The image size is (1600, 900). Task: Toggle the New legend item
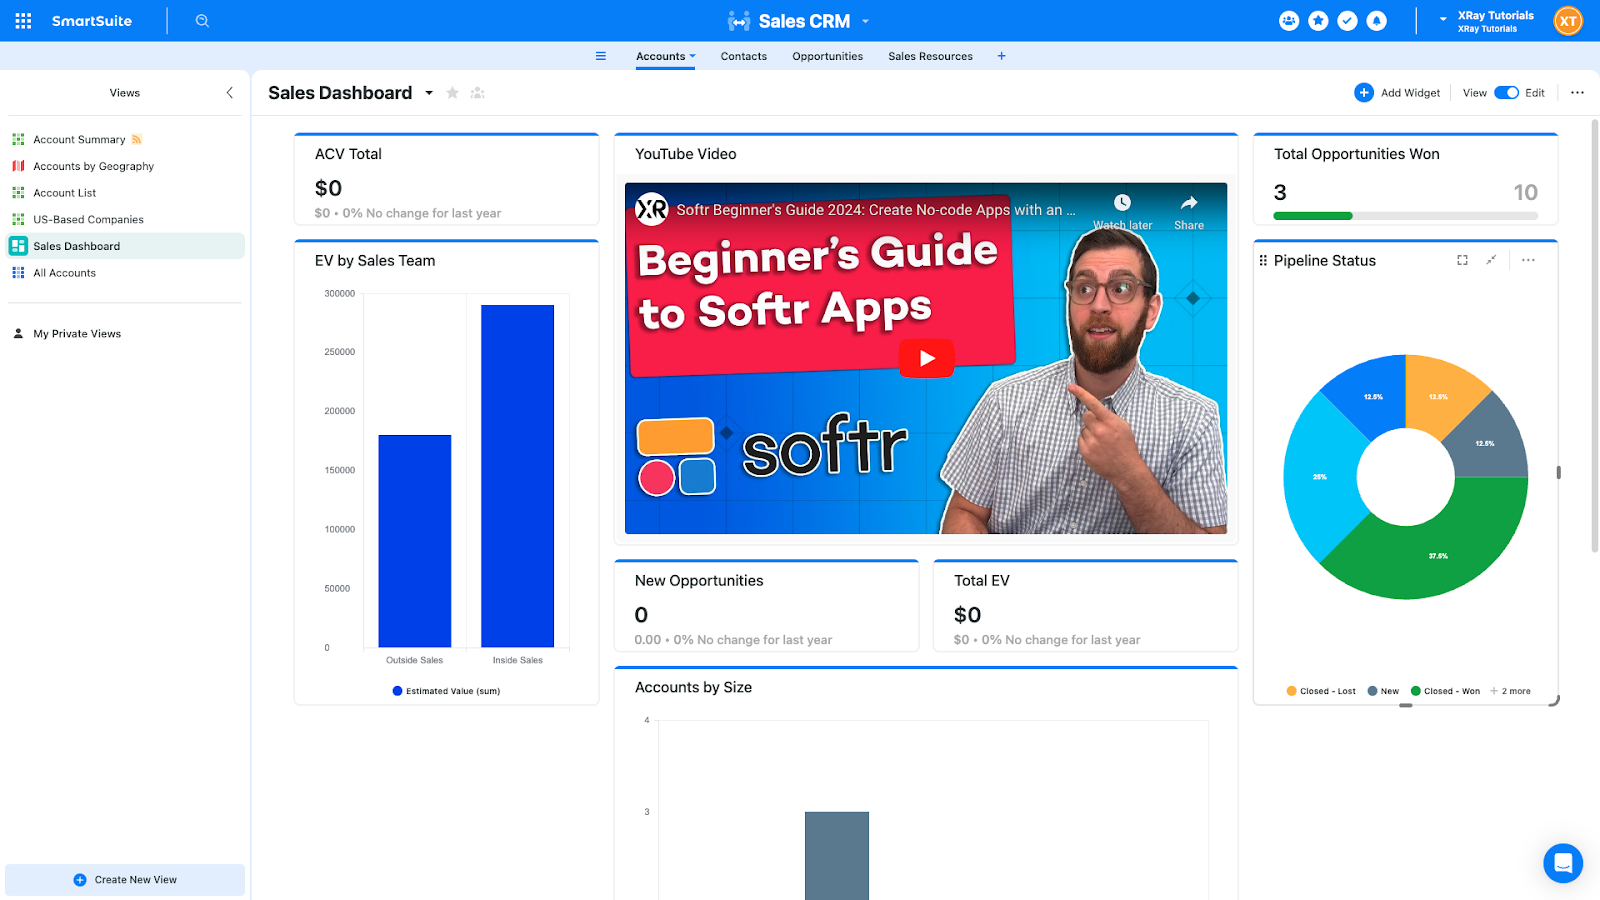pos(1383,691)
